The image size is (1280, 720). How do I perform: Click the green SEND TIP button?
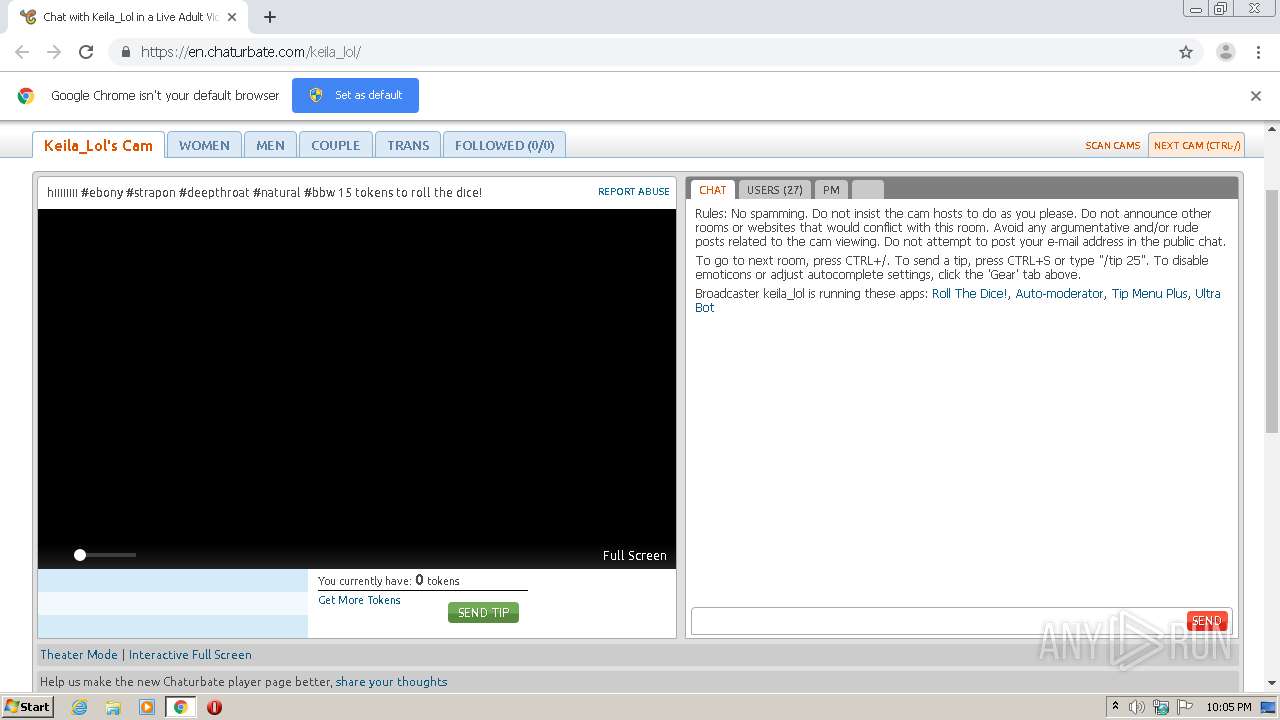pos(483,612)
